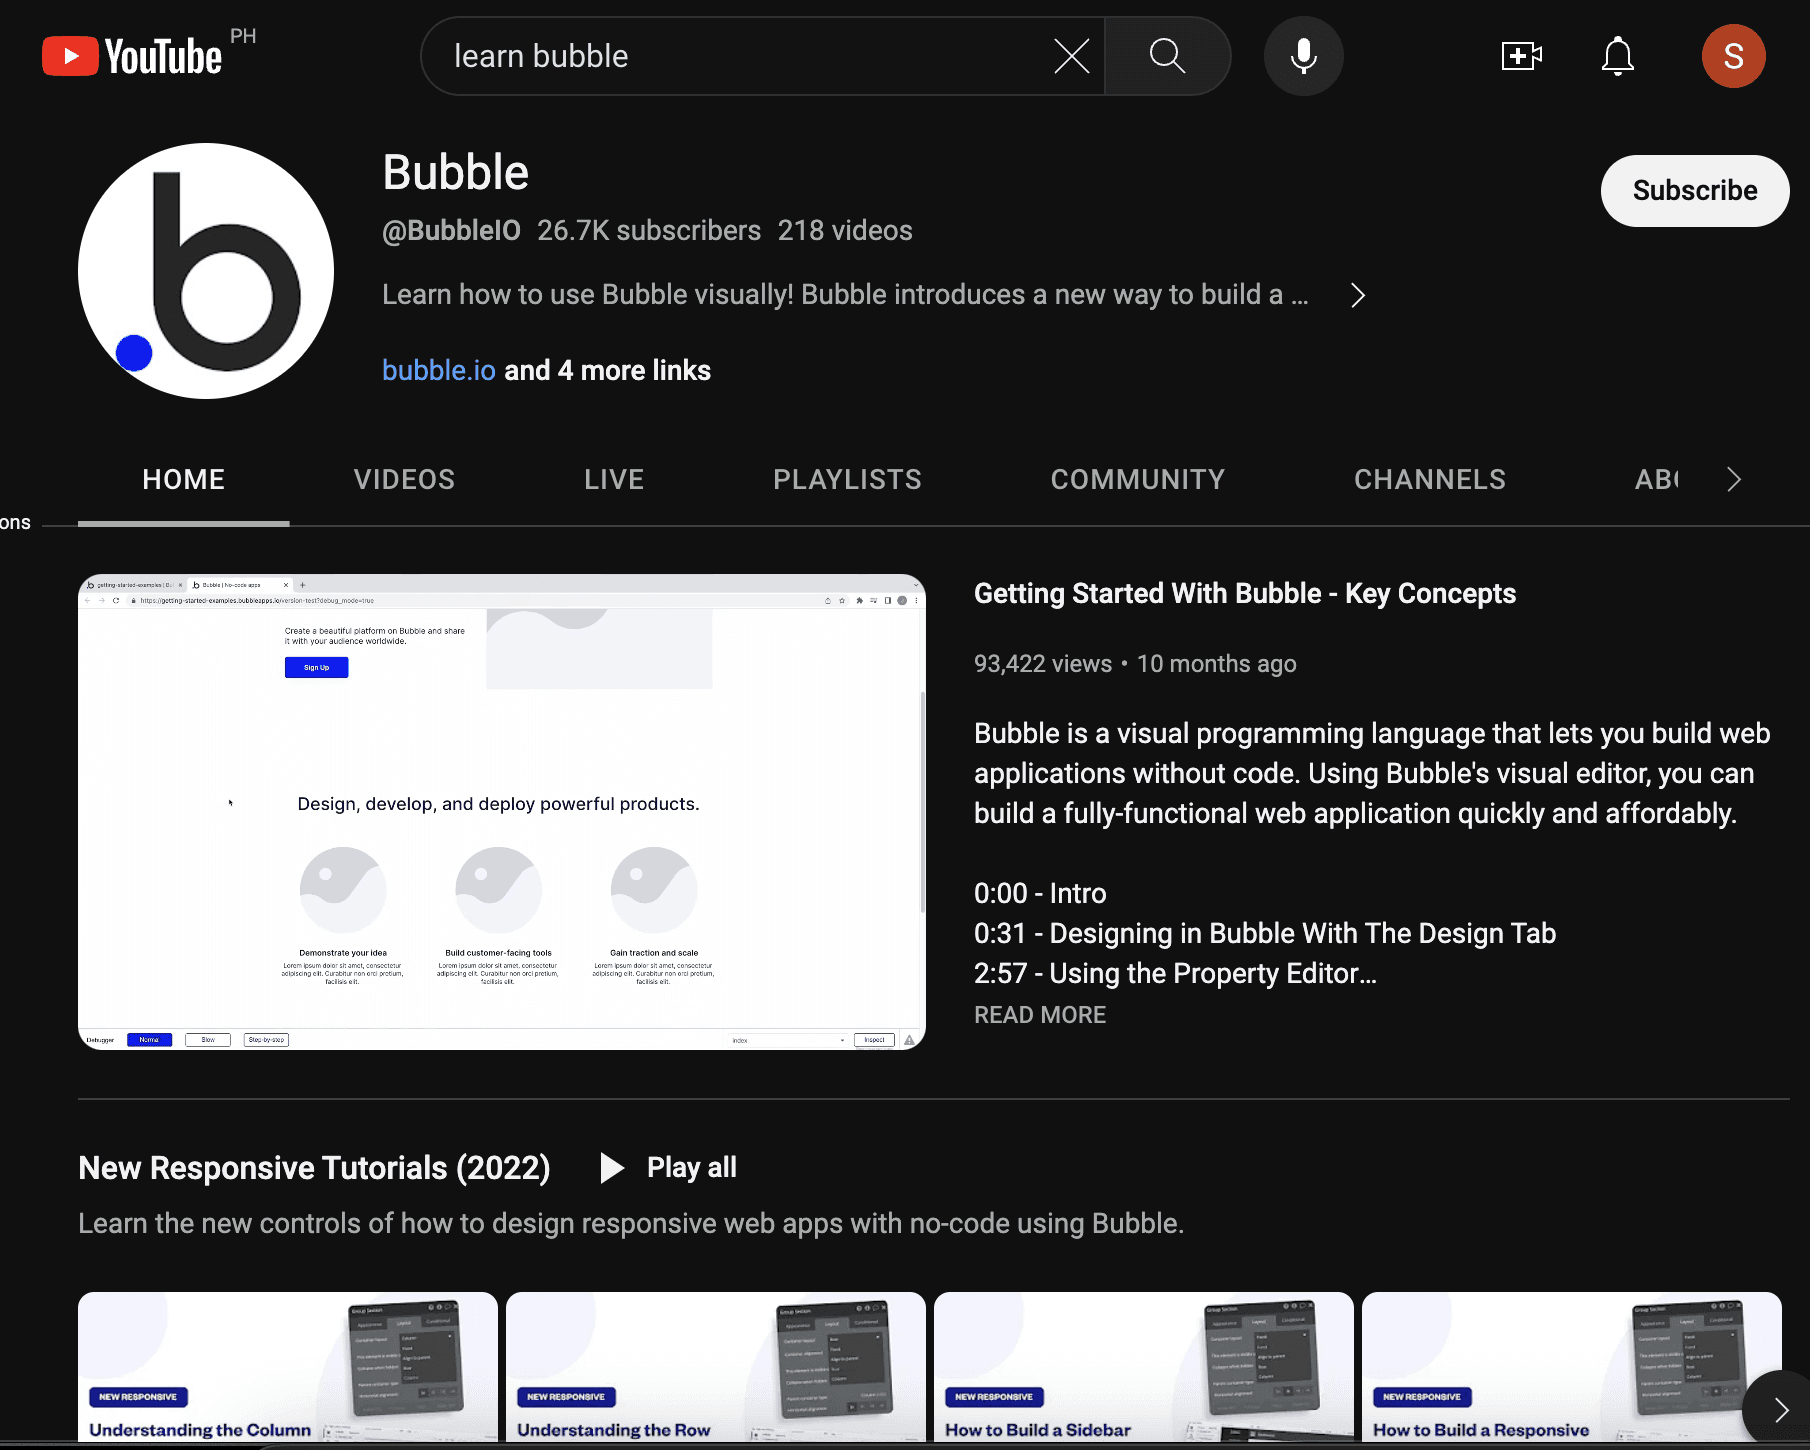The width and height of the screenshot is (1810, 1450).
Task: Select the HOME tab
Action: [x=184, y=480]
